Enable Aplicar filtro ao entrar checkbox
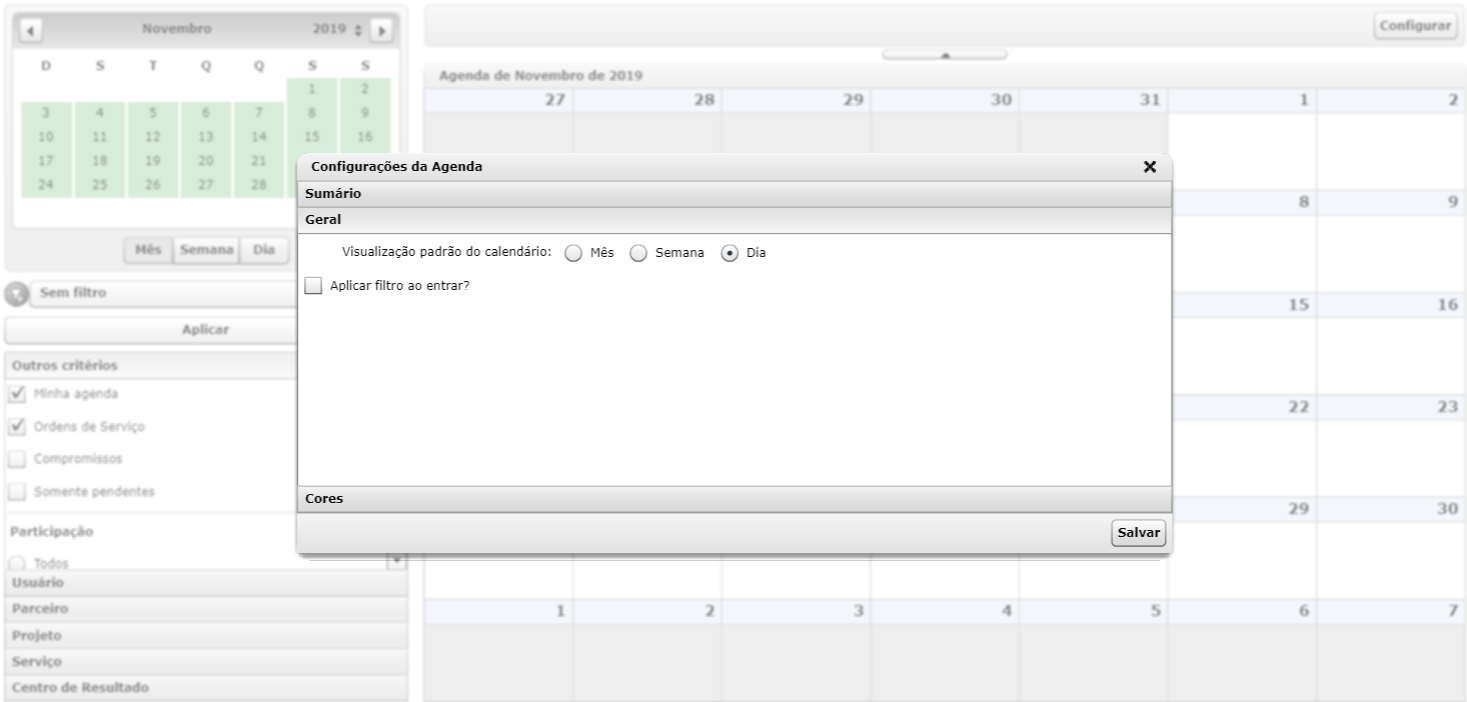Viewport: 1467px width, 702px height. [x=314, y=286]
